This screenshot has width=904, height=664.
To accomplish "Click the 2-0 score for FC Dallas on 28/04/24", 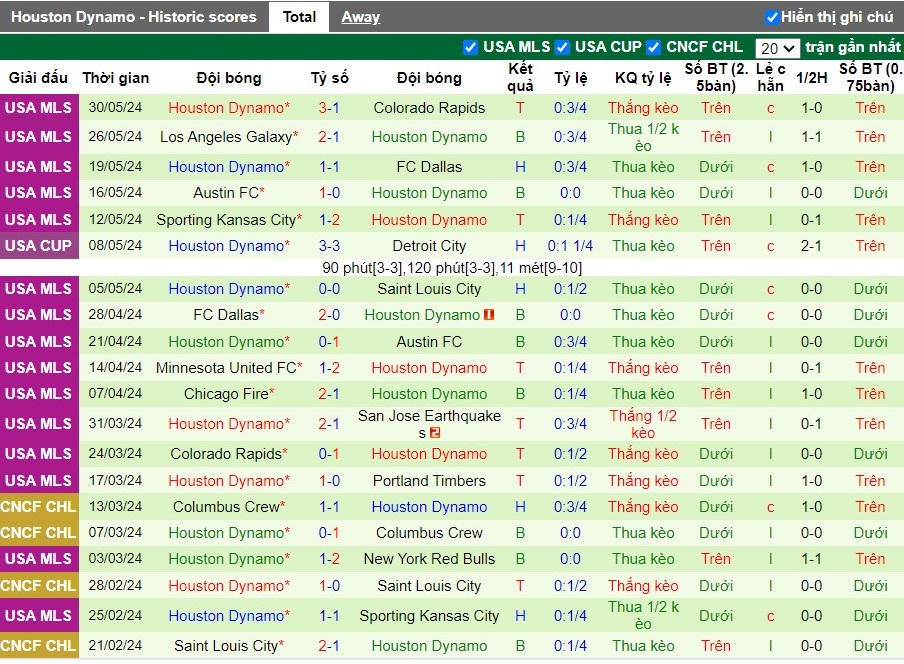I will coord(329,315).
